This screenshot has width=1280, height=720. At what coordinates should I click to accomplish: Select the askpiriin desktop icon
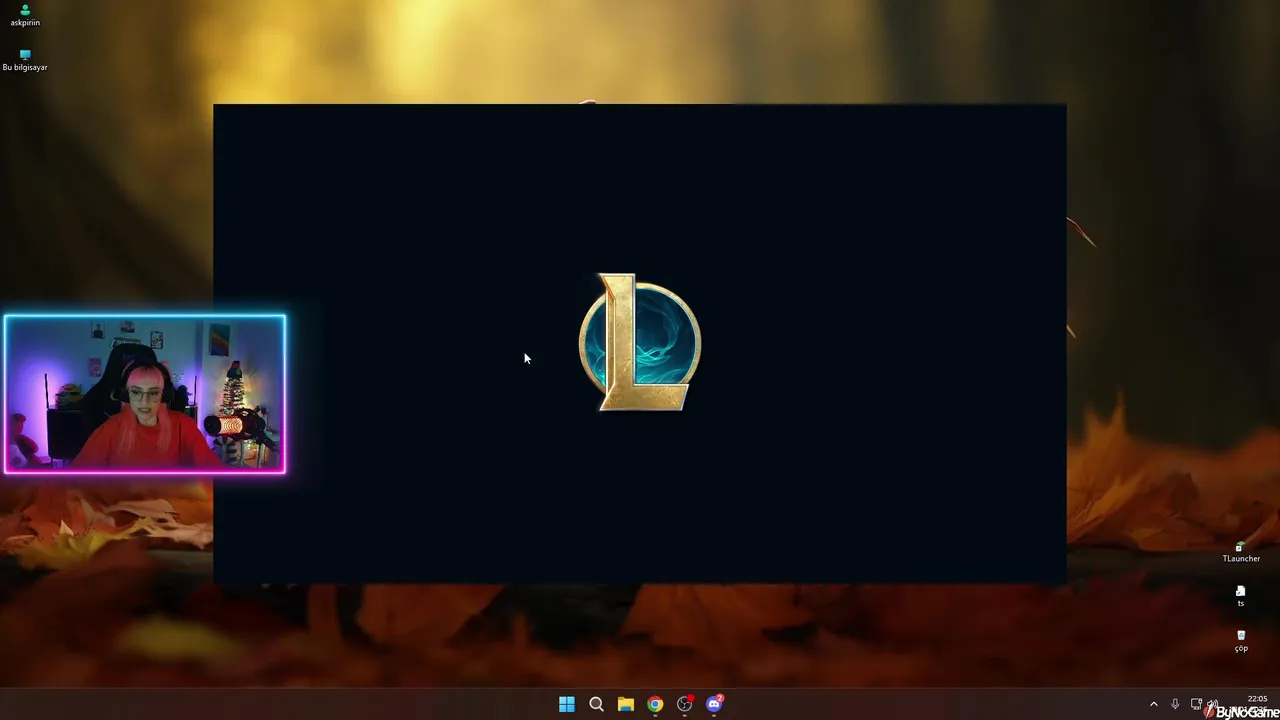click(x=25, y=15)
